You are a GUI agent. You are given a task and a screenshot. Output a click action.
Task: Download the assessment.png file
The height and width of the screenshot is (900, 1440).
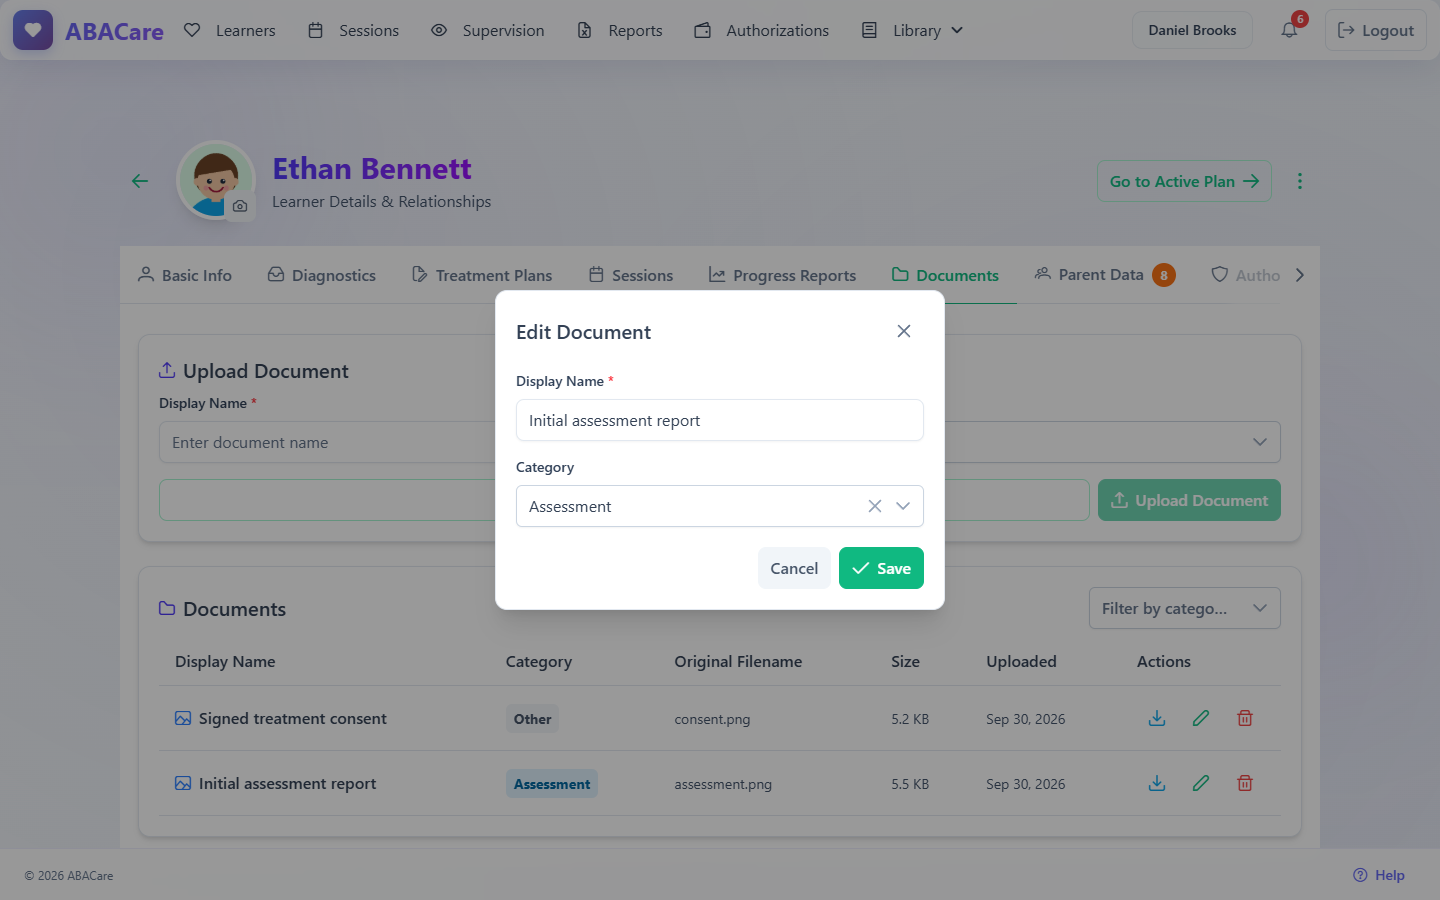point(1157,783)
